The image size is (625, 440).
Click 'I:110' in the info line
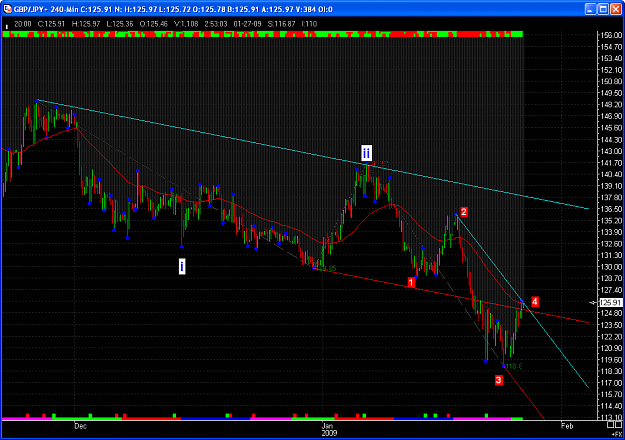tap(309, 24)
